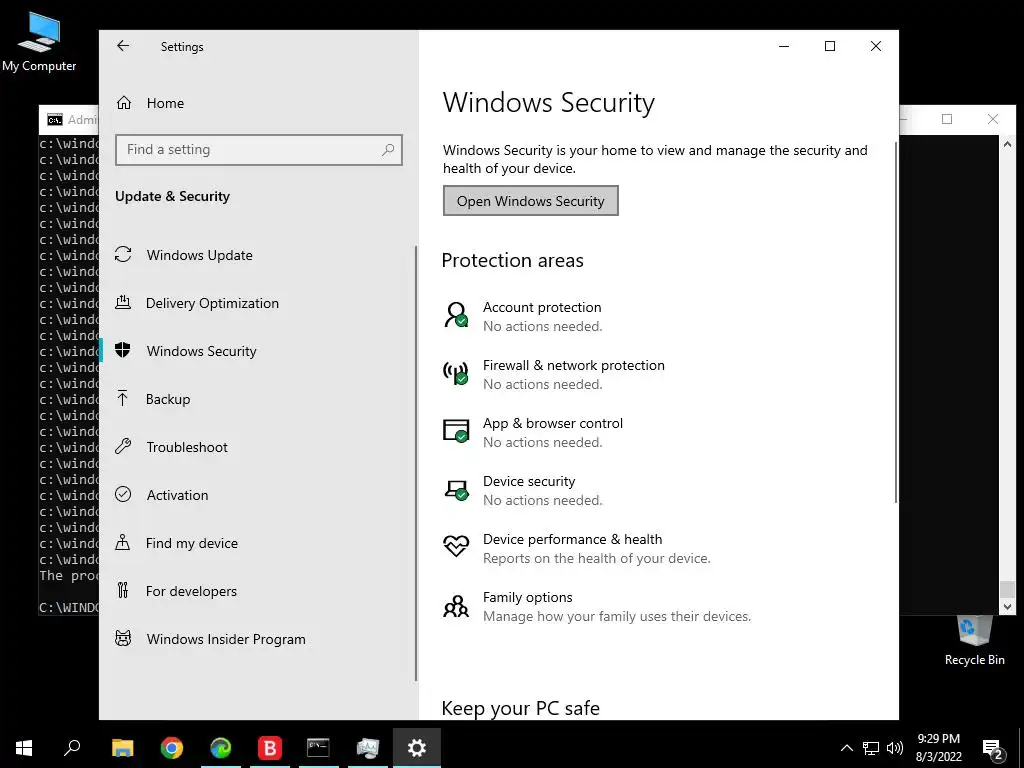1024x768 pixels.
Task: Open the Activation page
Action: click(x=259, y=495)
